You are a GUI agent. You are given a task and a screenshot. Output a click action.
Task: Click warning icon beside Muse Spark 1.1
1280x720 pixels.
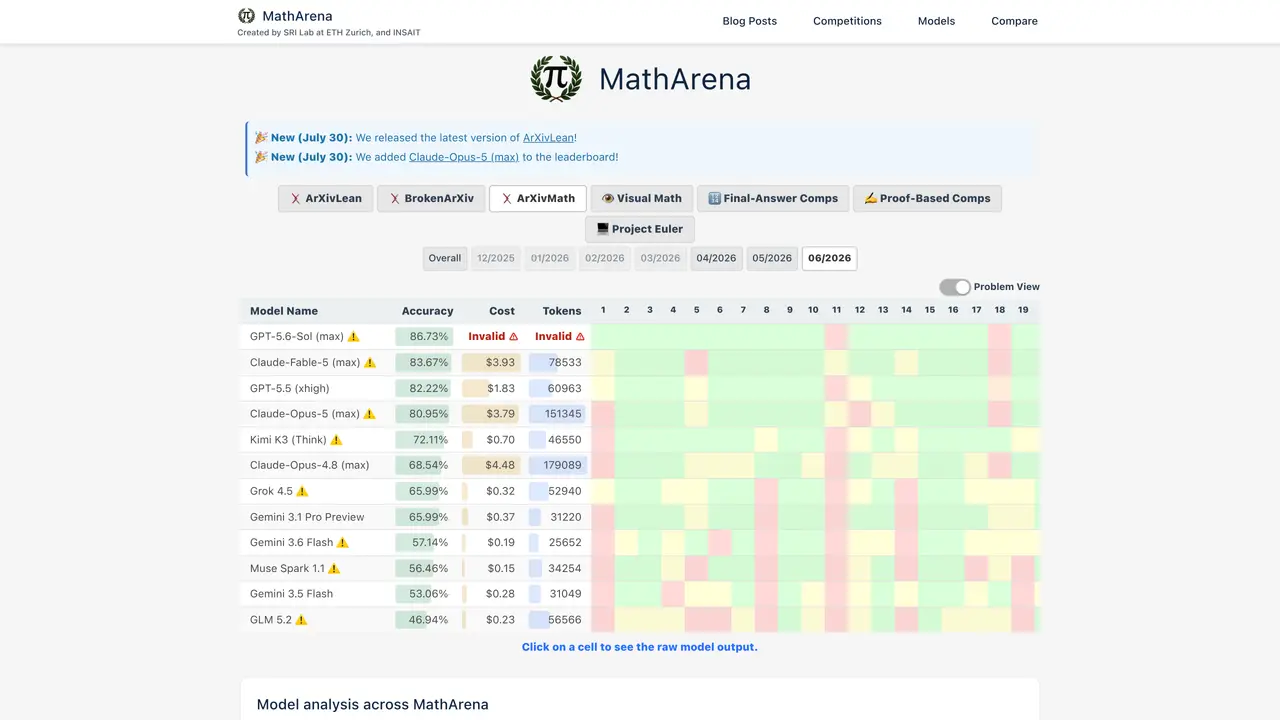[x=334, y=569]
